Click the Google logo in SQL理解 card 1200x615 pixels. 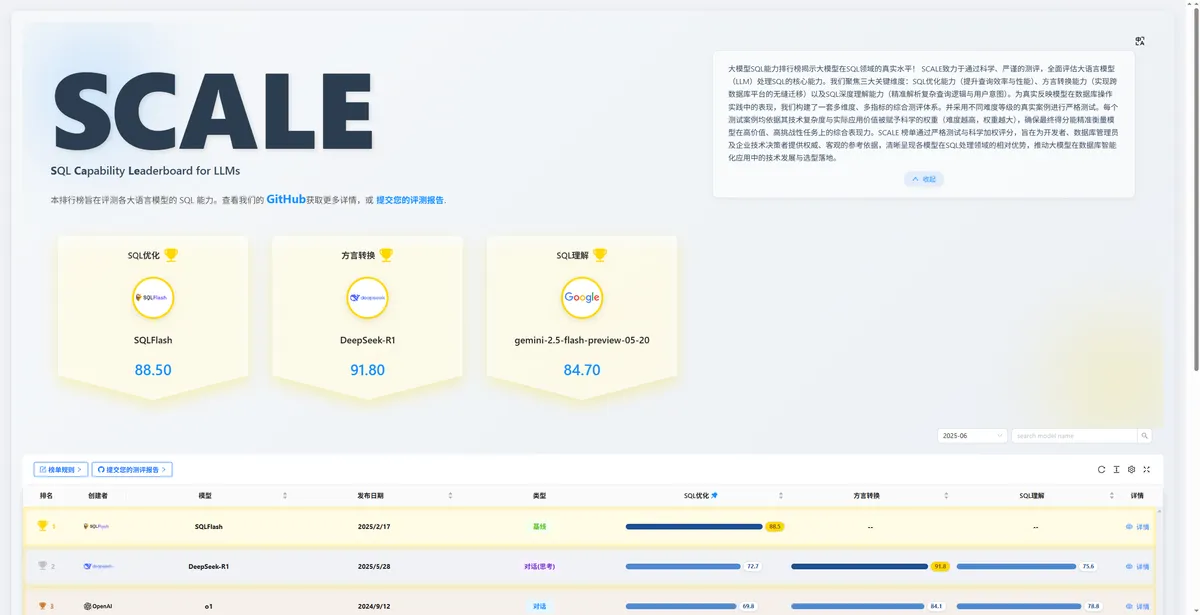click(581, 297)
